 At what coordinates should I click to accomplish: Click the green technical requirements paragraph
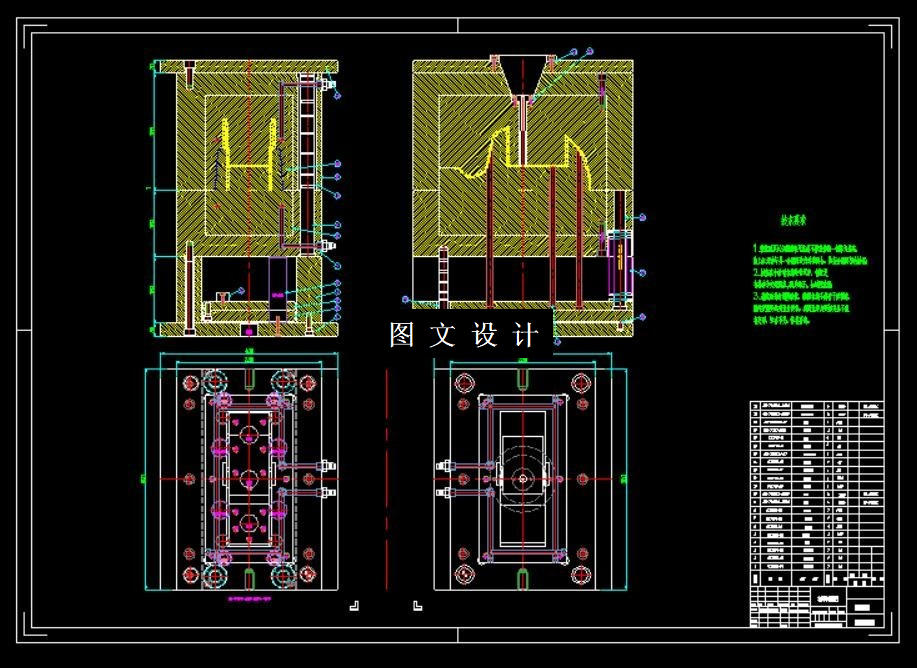811,284
